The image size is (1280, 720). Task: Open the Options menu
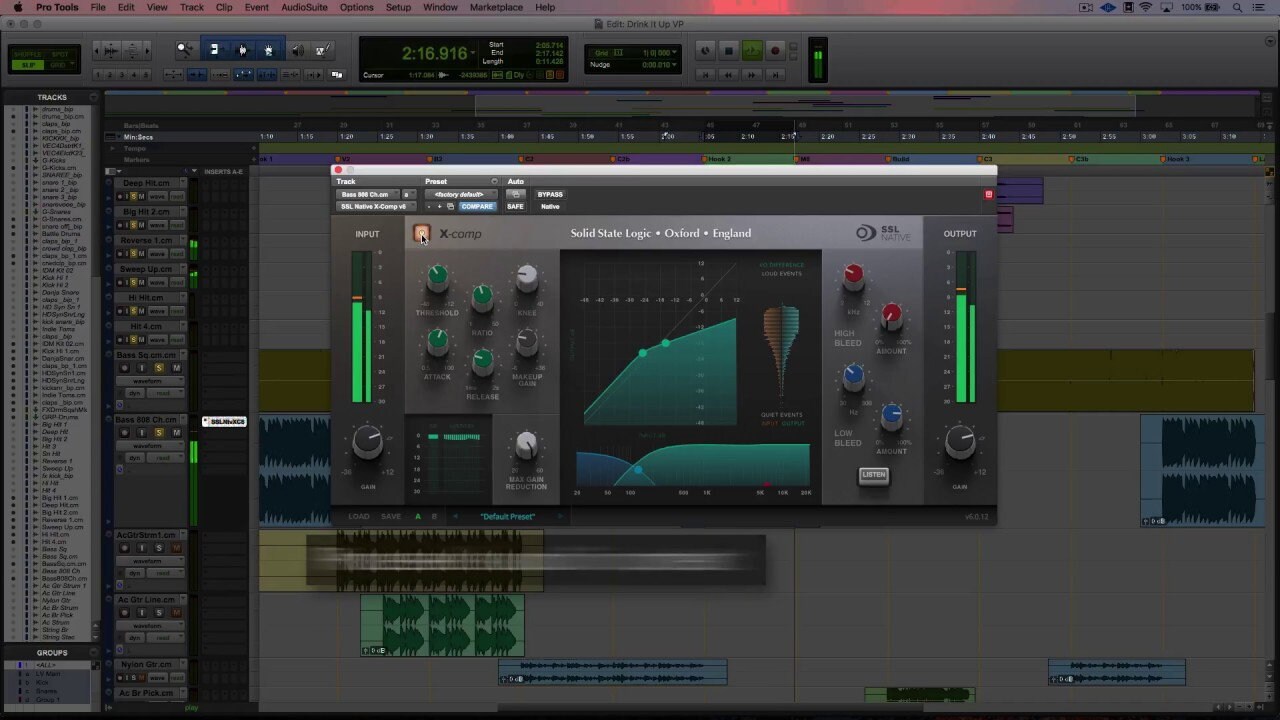point(356,7)
